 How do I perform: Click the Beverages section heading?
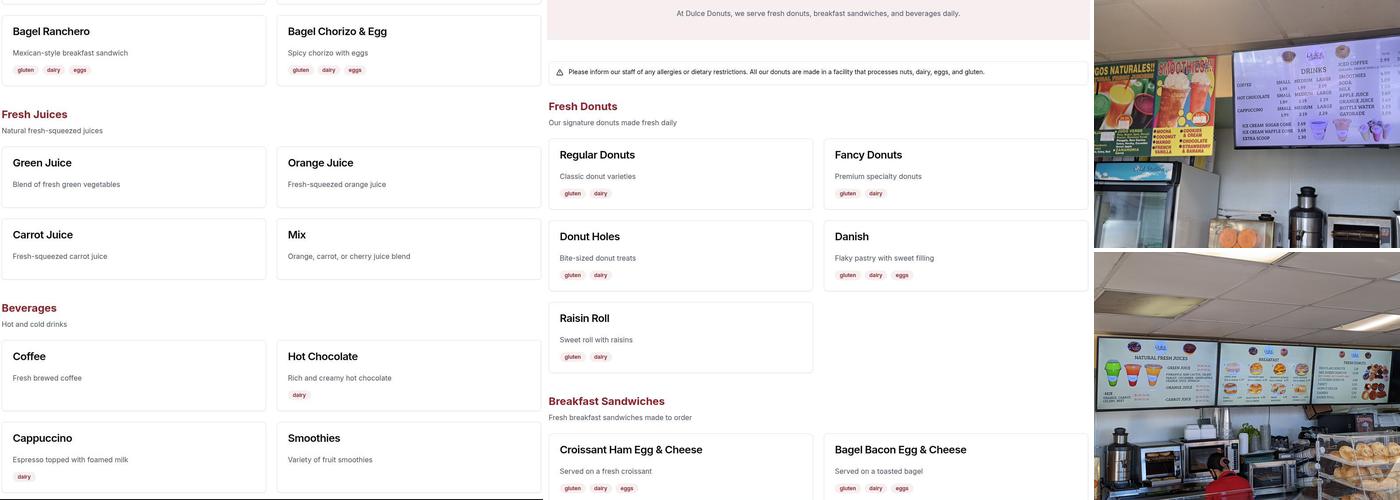click(29, 308)
